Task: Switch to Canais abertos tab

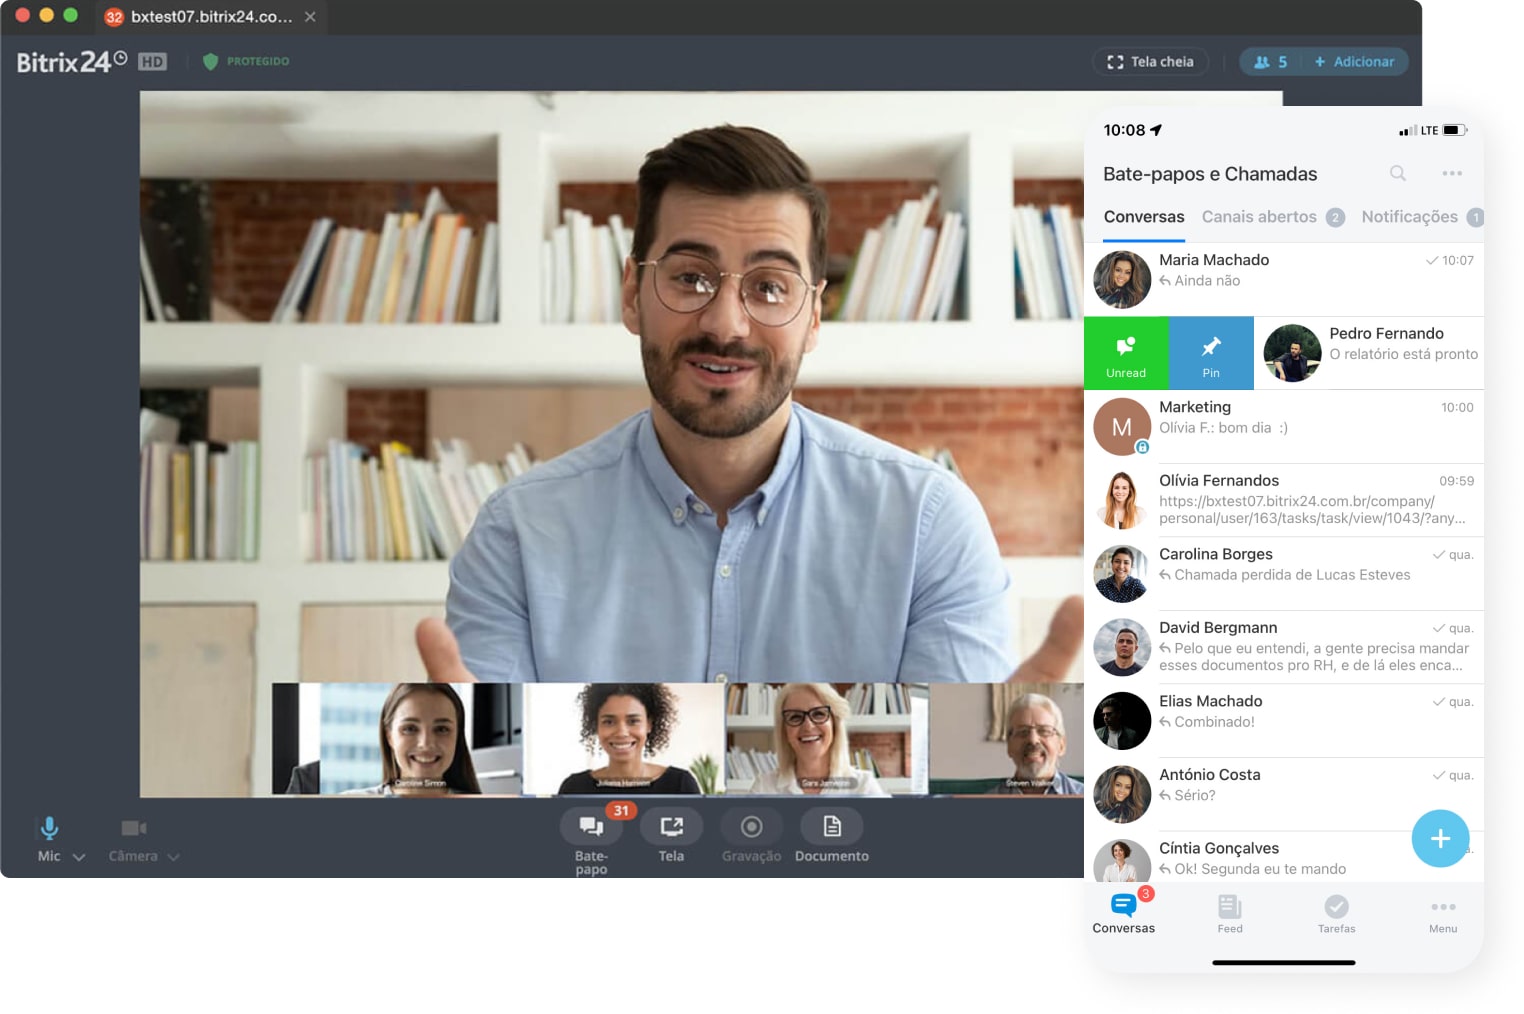Action: click(1259, 217)
